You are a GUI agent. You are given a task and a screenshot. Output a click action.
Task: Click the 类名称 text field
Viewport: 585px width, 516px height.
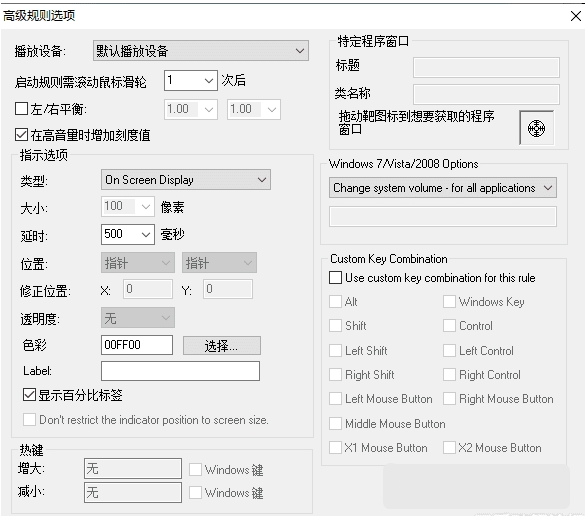[x=486, y=94]
